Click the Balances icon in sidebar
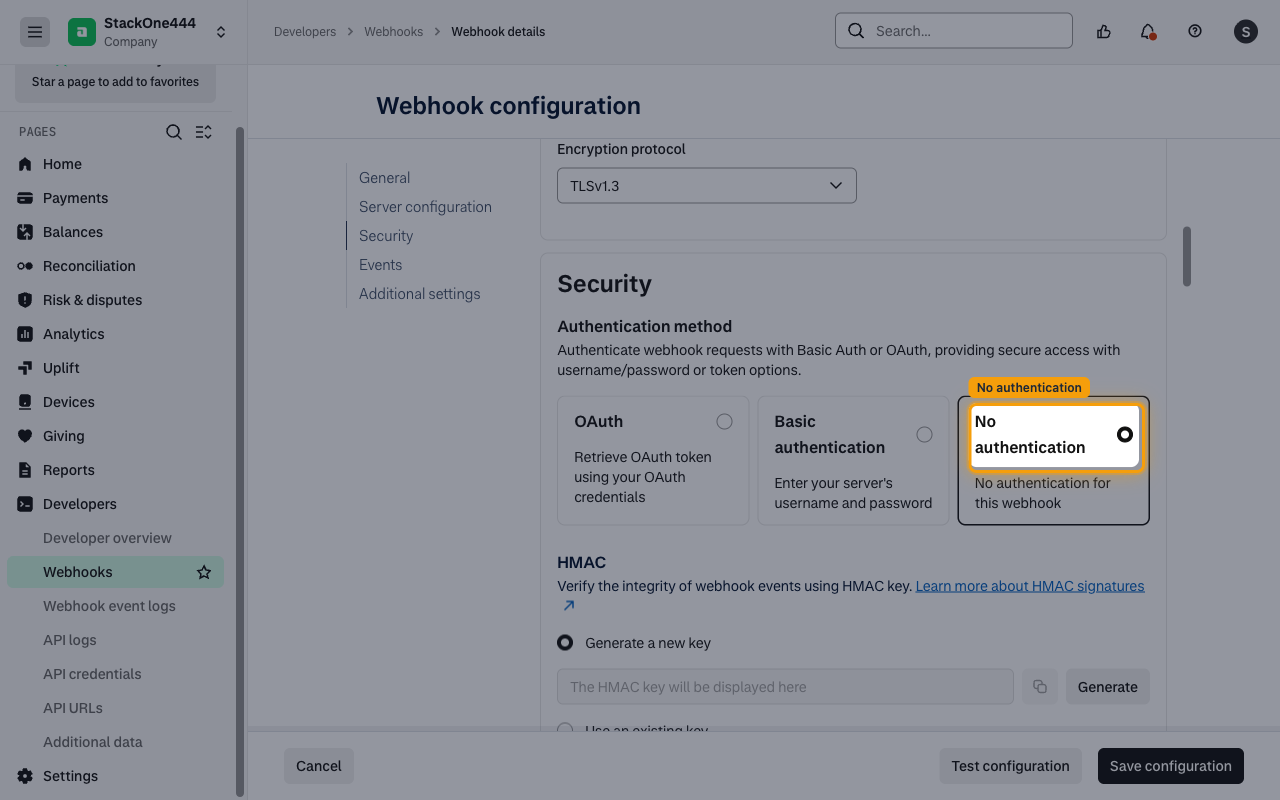Screen dimensions: 1280x800 25,232
